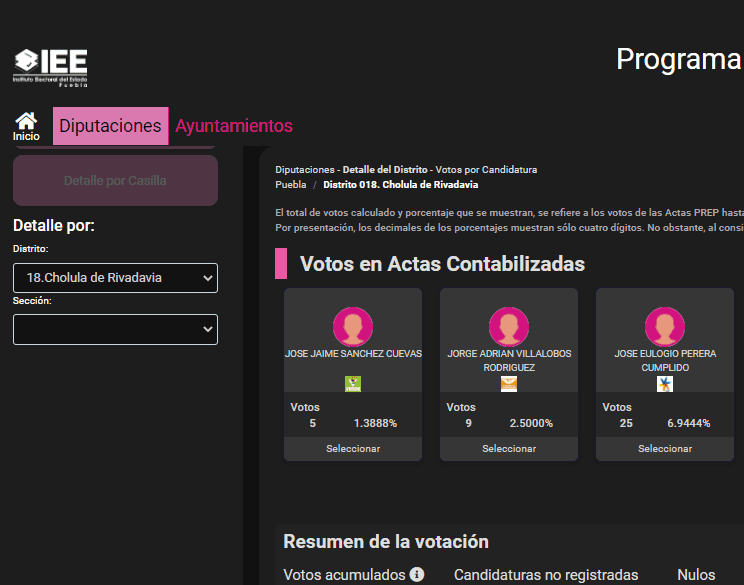The height and width of the screenshot is (585, 744).
Task: Click Jose Jaime Sanchez Cuevas avatar
Action: 353,326
